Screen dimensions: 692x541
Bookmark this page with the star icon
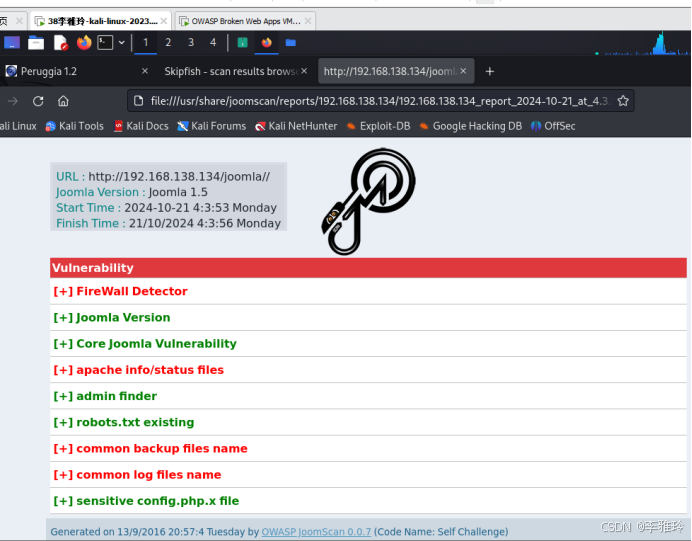(623, 101)
